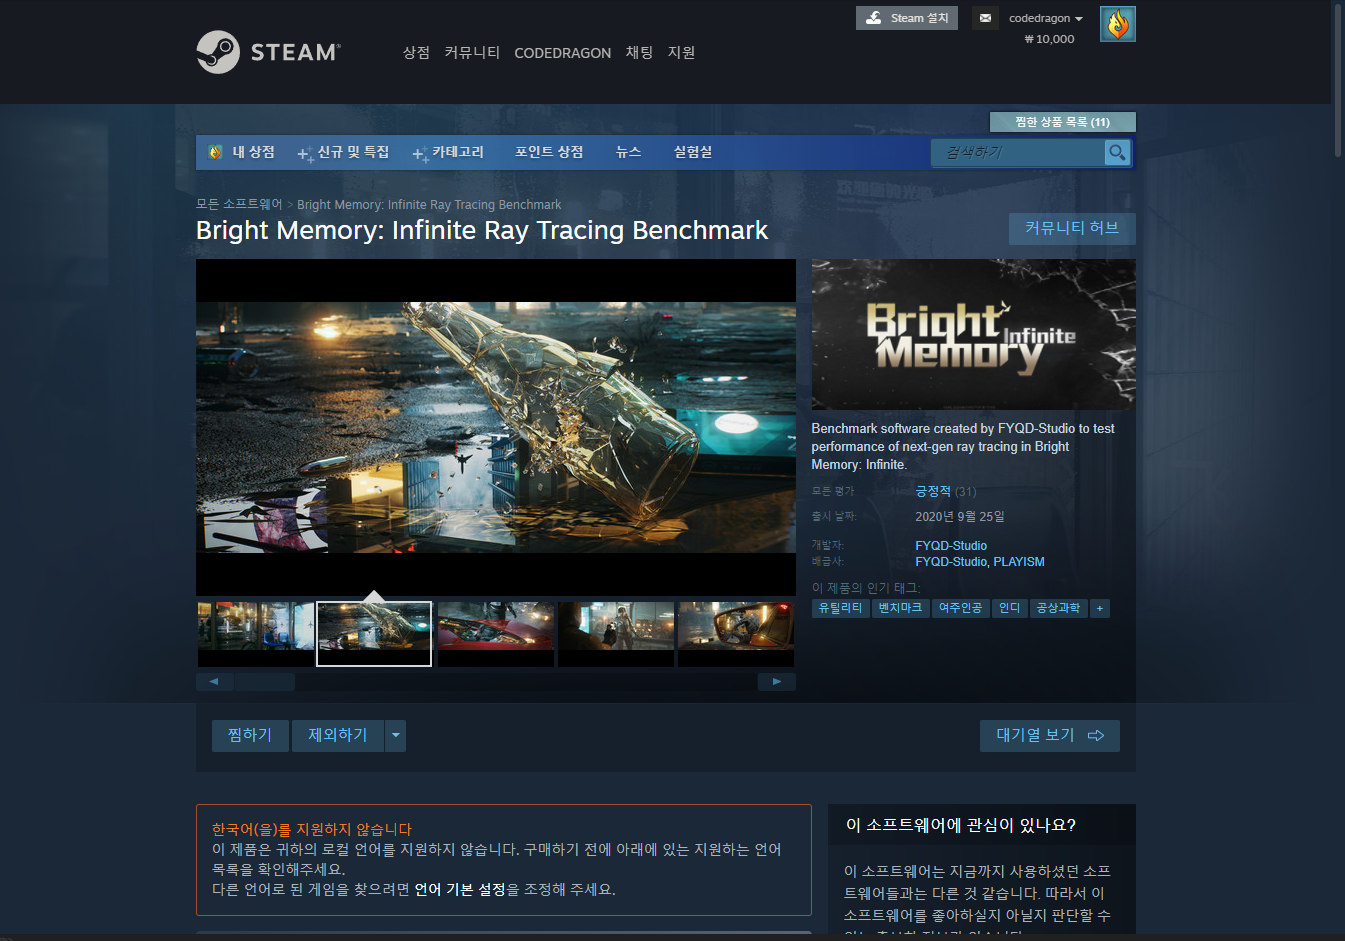1345x941 pixels.
Task: Click the ₩ 10,000 wallet balance
Action: (x=1049, y=39)
